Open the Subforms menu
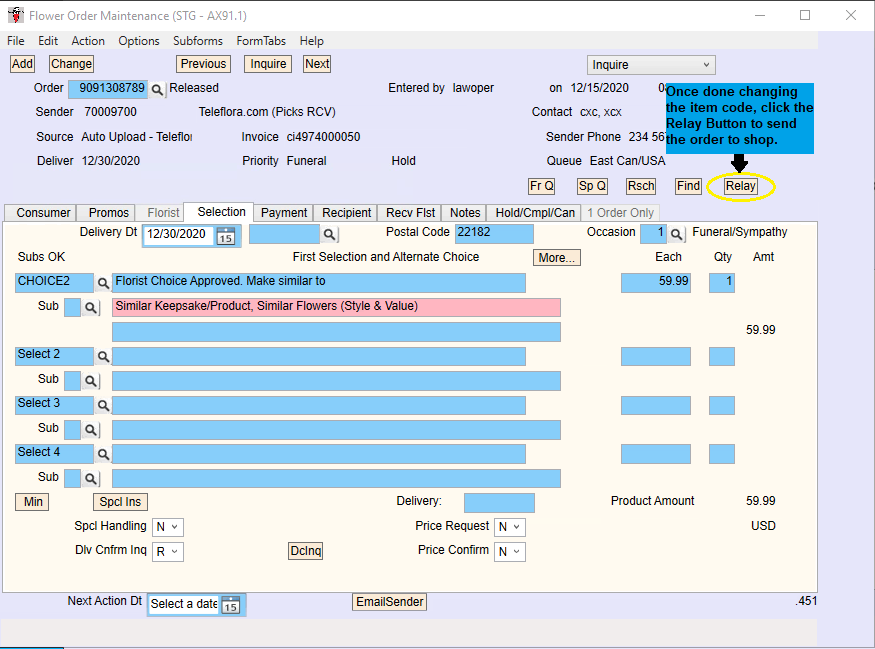The image size is (875, 649). [198, 41]
